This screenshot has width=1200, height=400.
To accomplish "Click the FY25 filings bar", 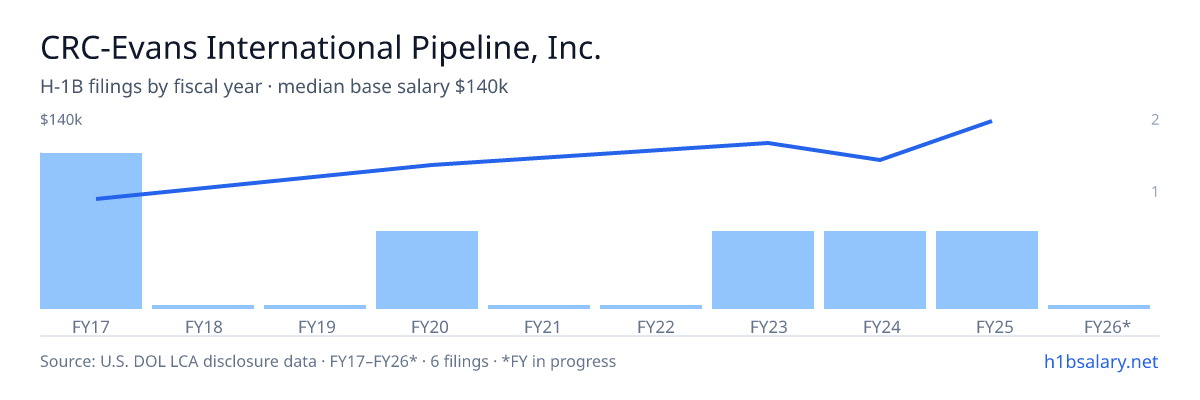I will tap(987, 270).
